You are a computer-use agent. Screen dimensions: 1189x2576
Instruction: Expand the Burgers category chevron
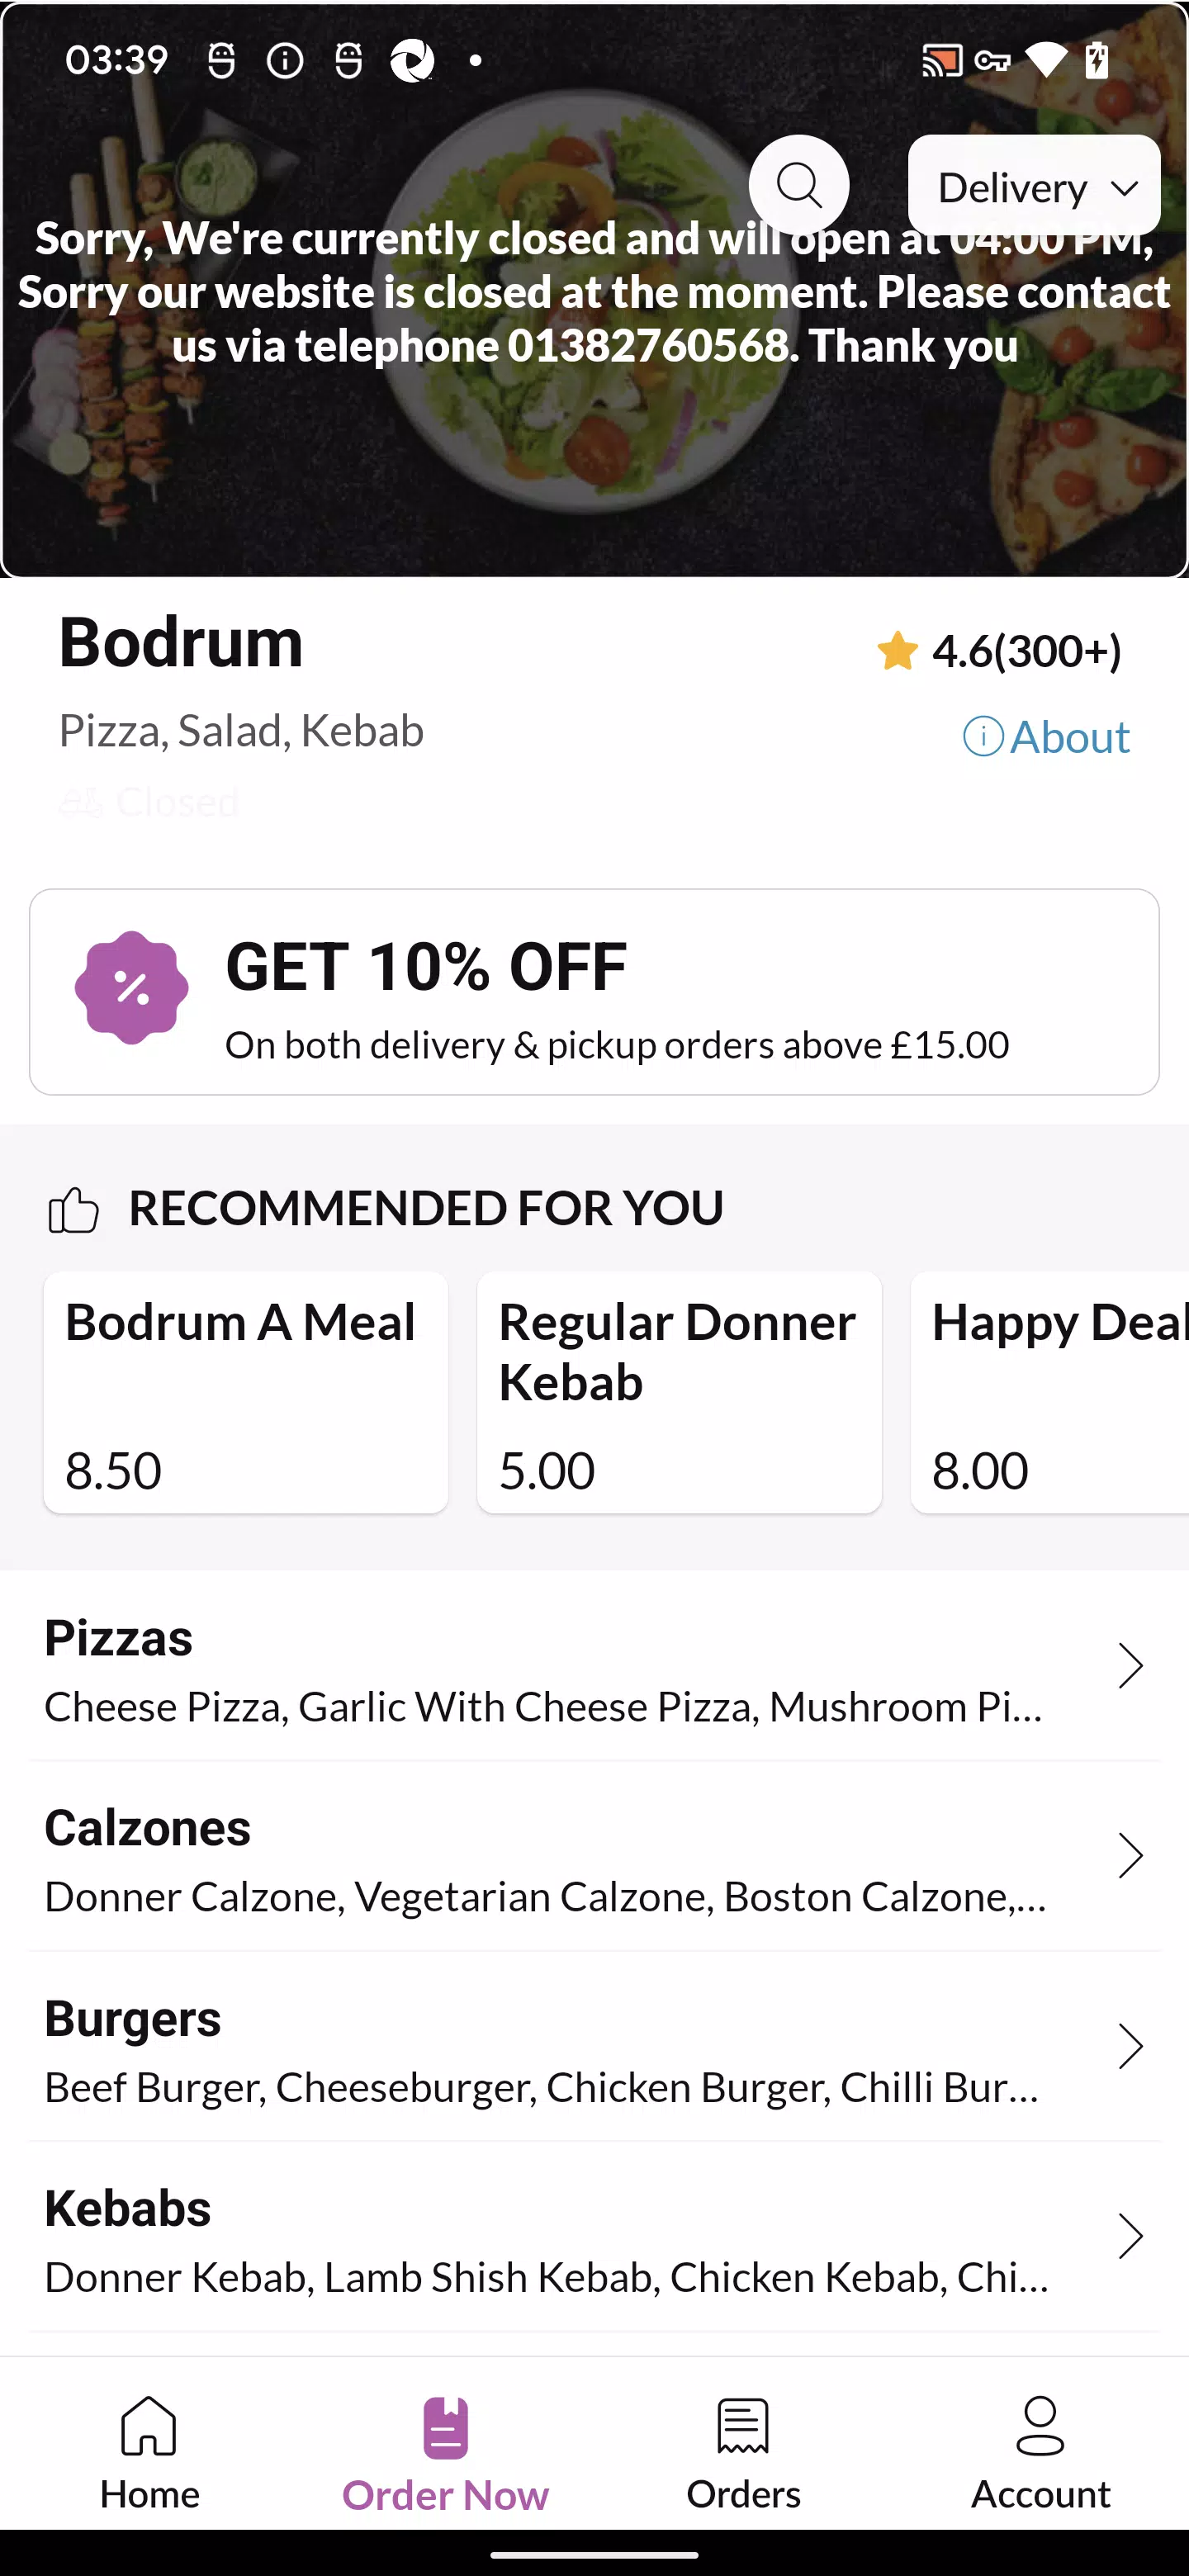pyautogui.click(x=1130, y=2046)
